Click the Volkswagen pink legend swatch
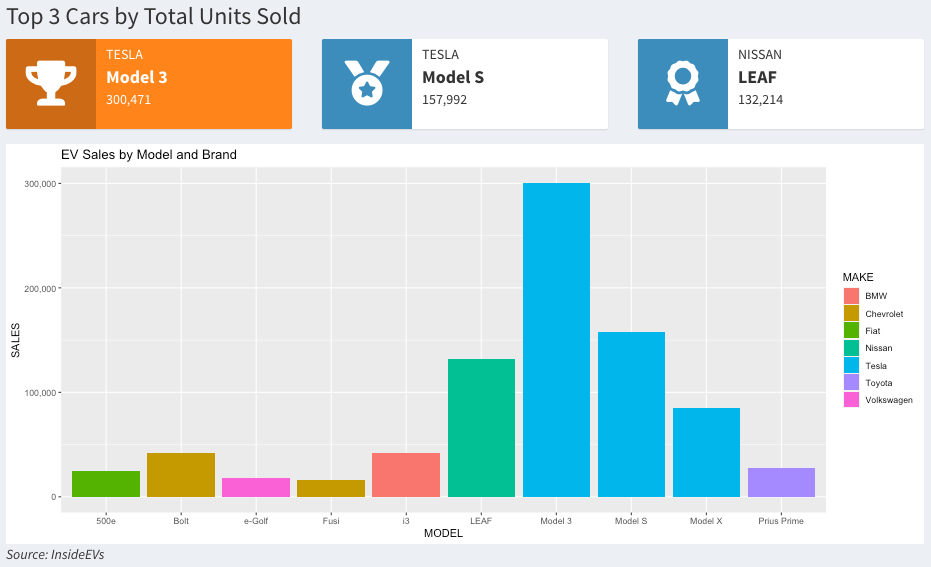 851,400
